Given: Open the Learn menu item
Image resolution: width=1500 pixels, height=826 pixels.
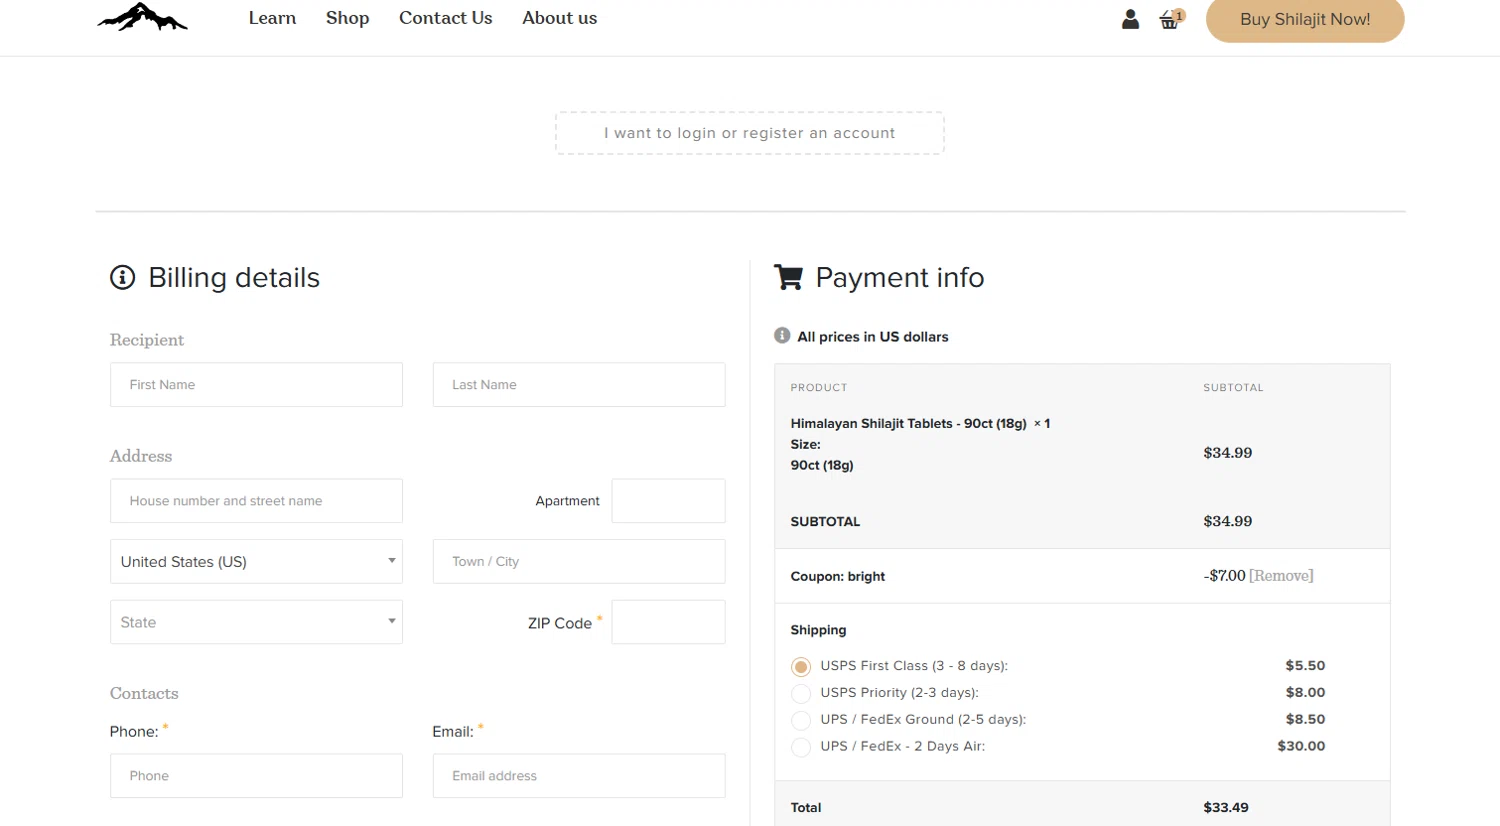Looking at the screenshot, I should (x=272, y=18).
